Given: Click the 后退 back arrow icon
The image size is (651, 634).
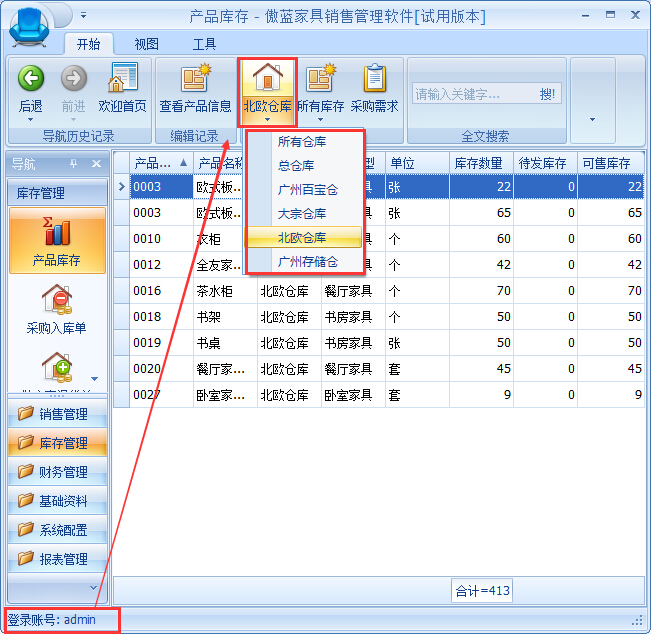Looking at the screenshot, I should point(31,78).
